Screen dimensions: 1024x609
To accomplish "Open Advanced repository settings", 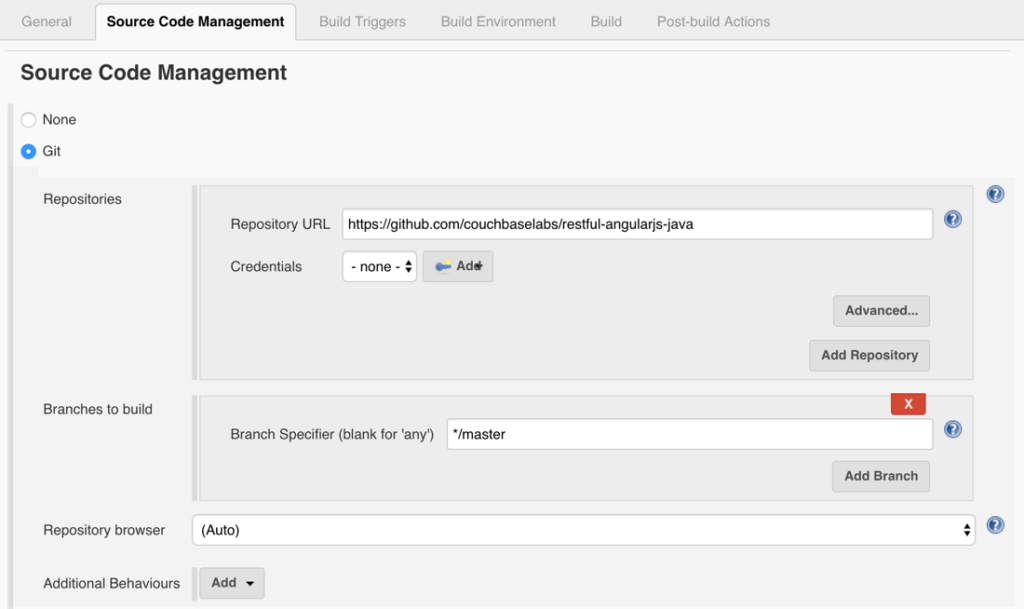I will [881, 311].
